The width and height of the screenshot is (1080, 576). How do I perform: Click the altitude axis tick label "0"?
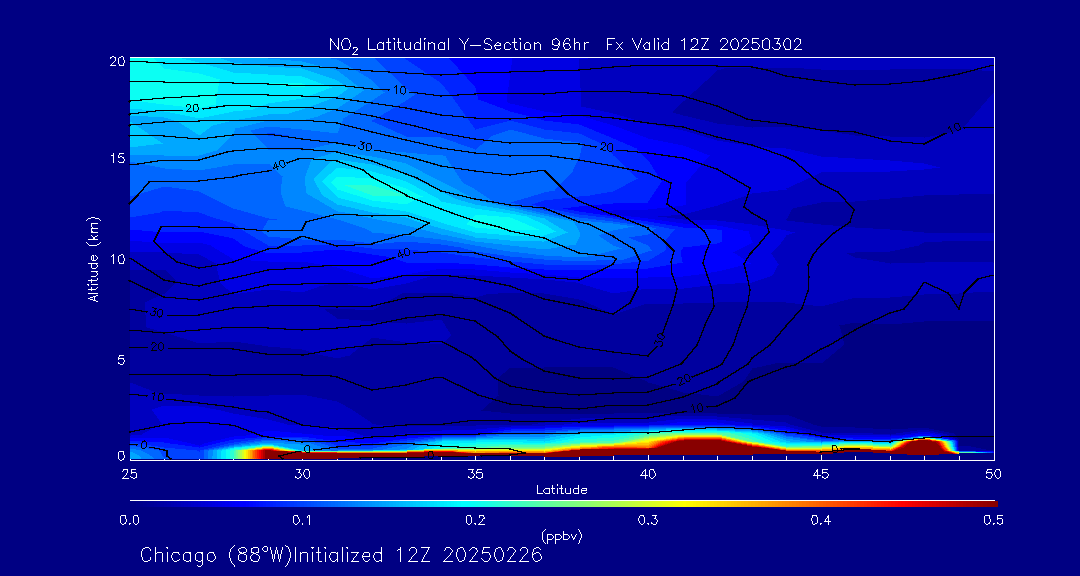point(121,455)
